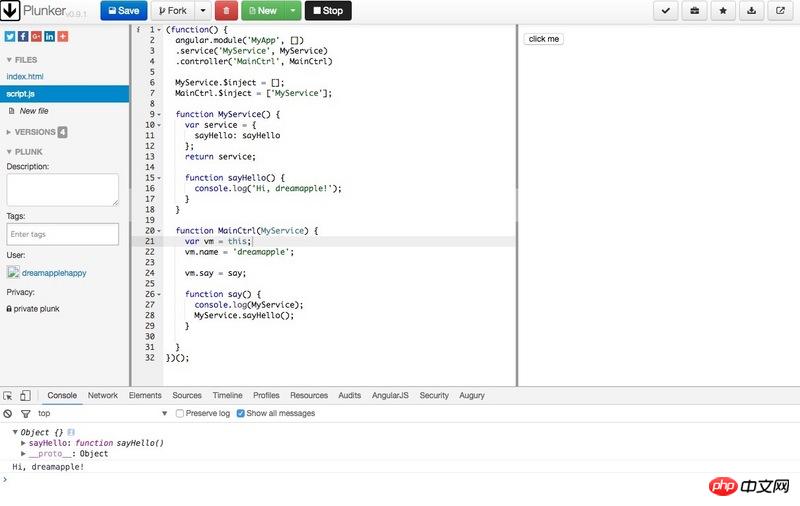
Task: Clear console with the ban icon
Action: coord(8,413)
